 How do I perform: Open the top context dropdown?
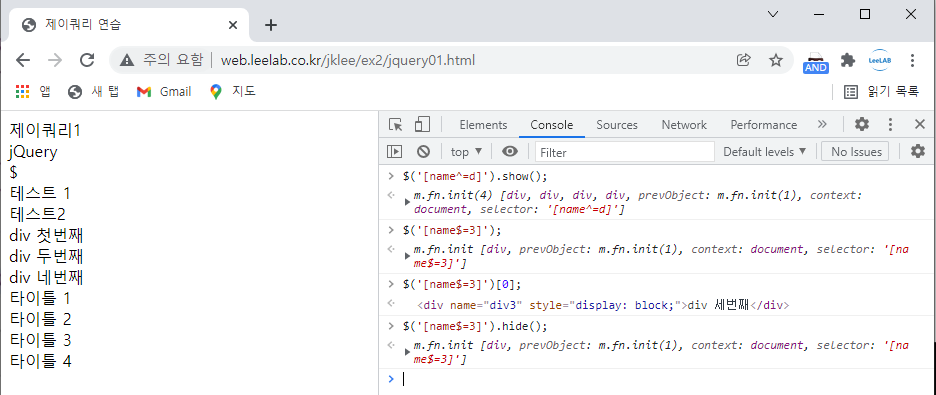467,152
